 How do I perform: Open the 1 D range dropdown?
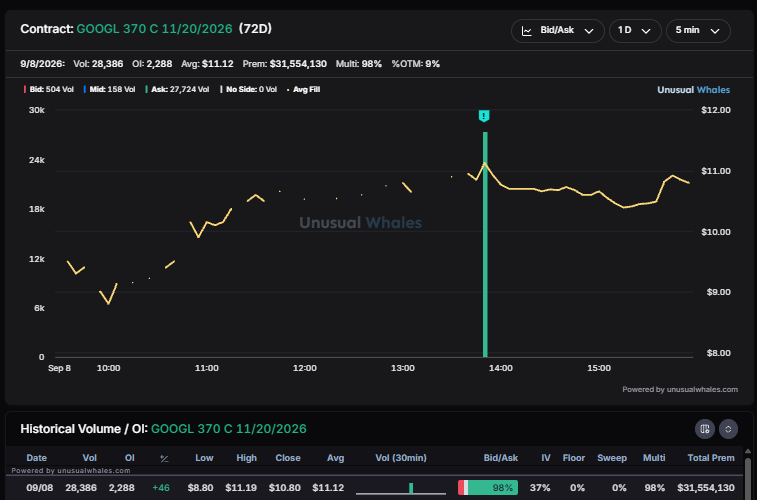[x=635, y=31]
